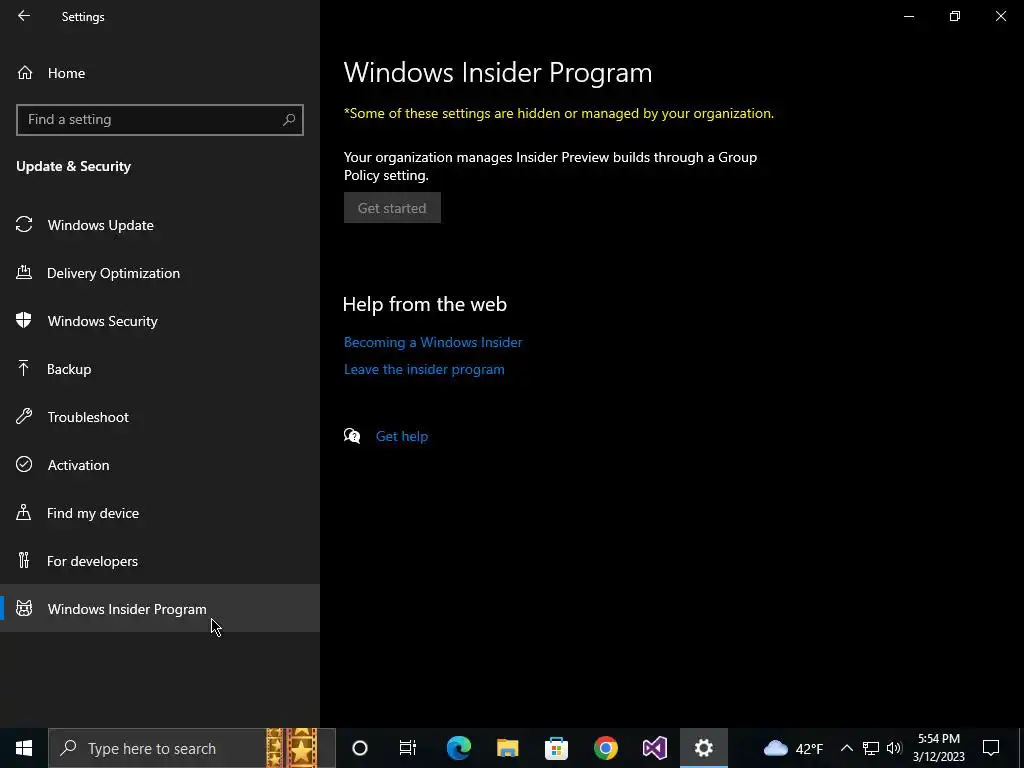Launch Google Chrome from the taskbar

pyautogui.click(x=605, y=748)
